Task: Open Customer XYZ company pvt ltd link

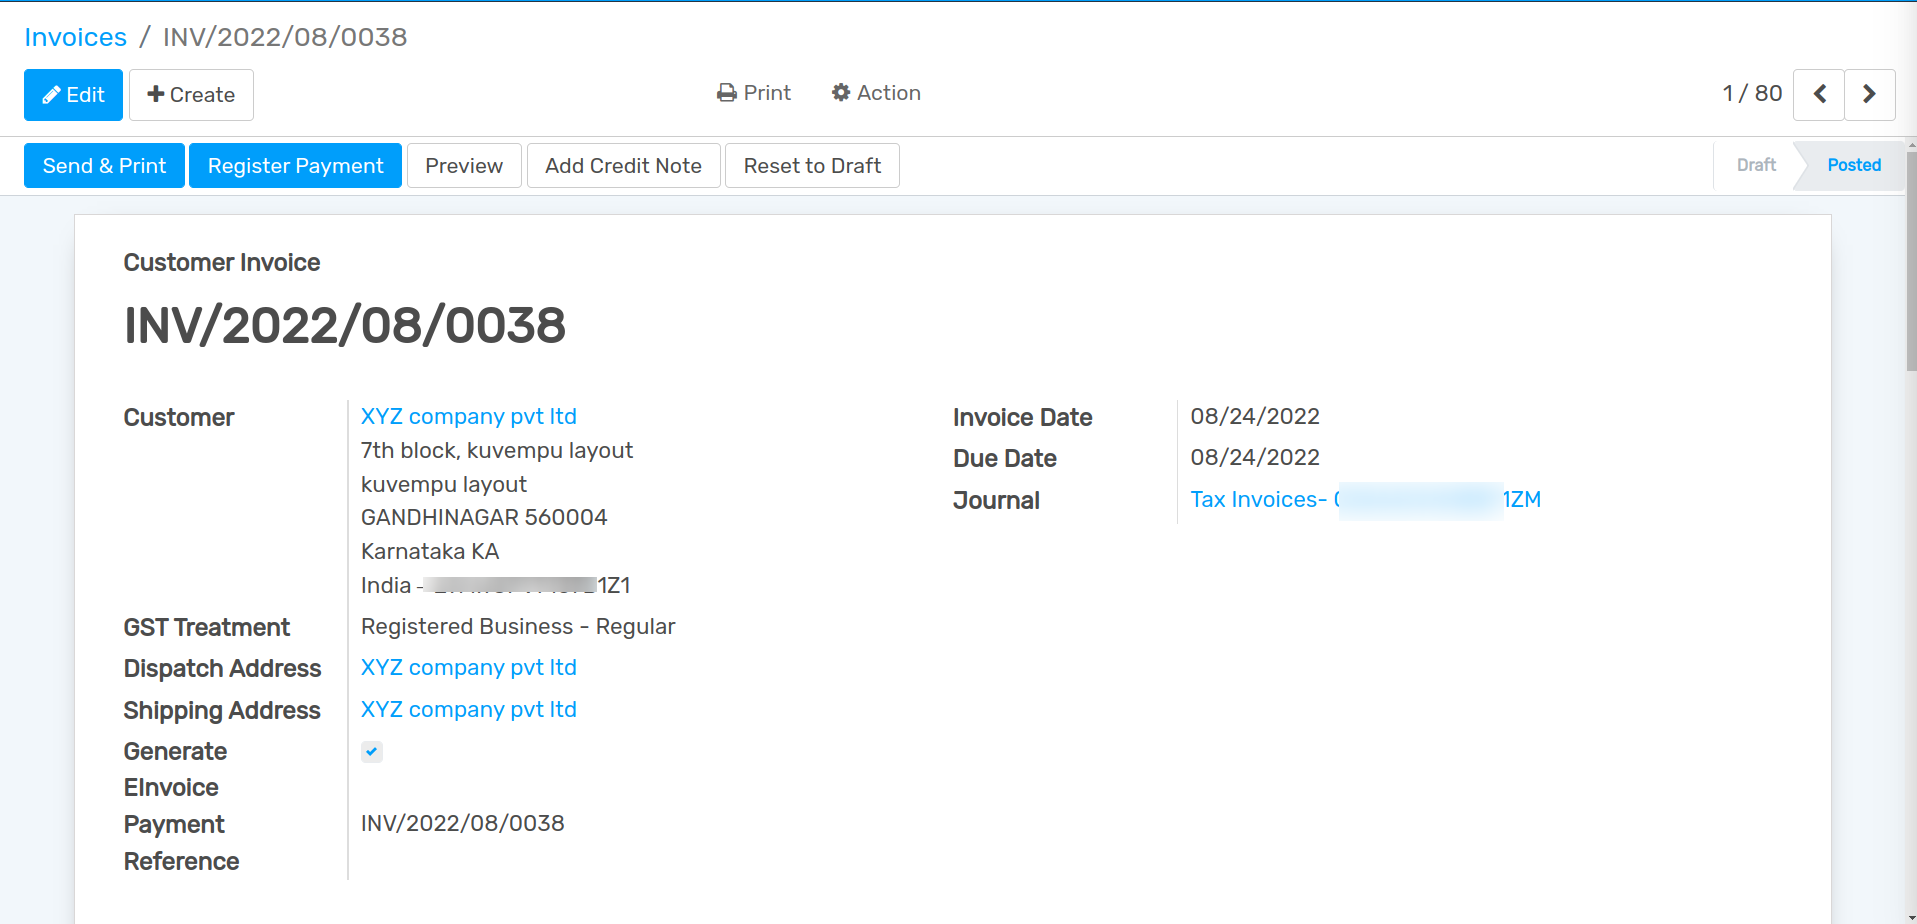Action: [x=468, y=416]
